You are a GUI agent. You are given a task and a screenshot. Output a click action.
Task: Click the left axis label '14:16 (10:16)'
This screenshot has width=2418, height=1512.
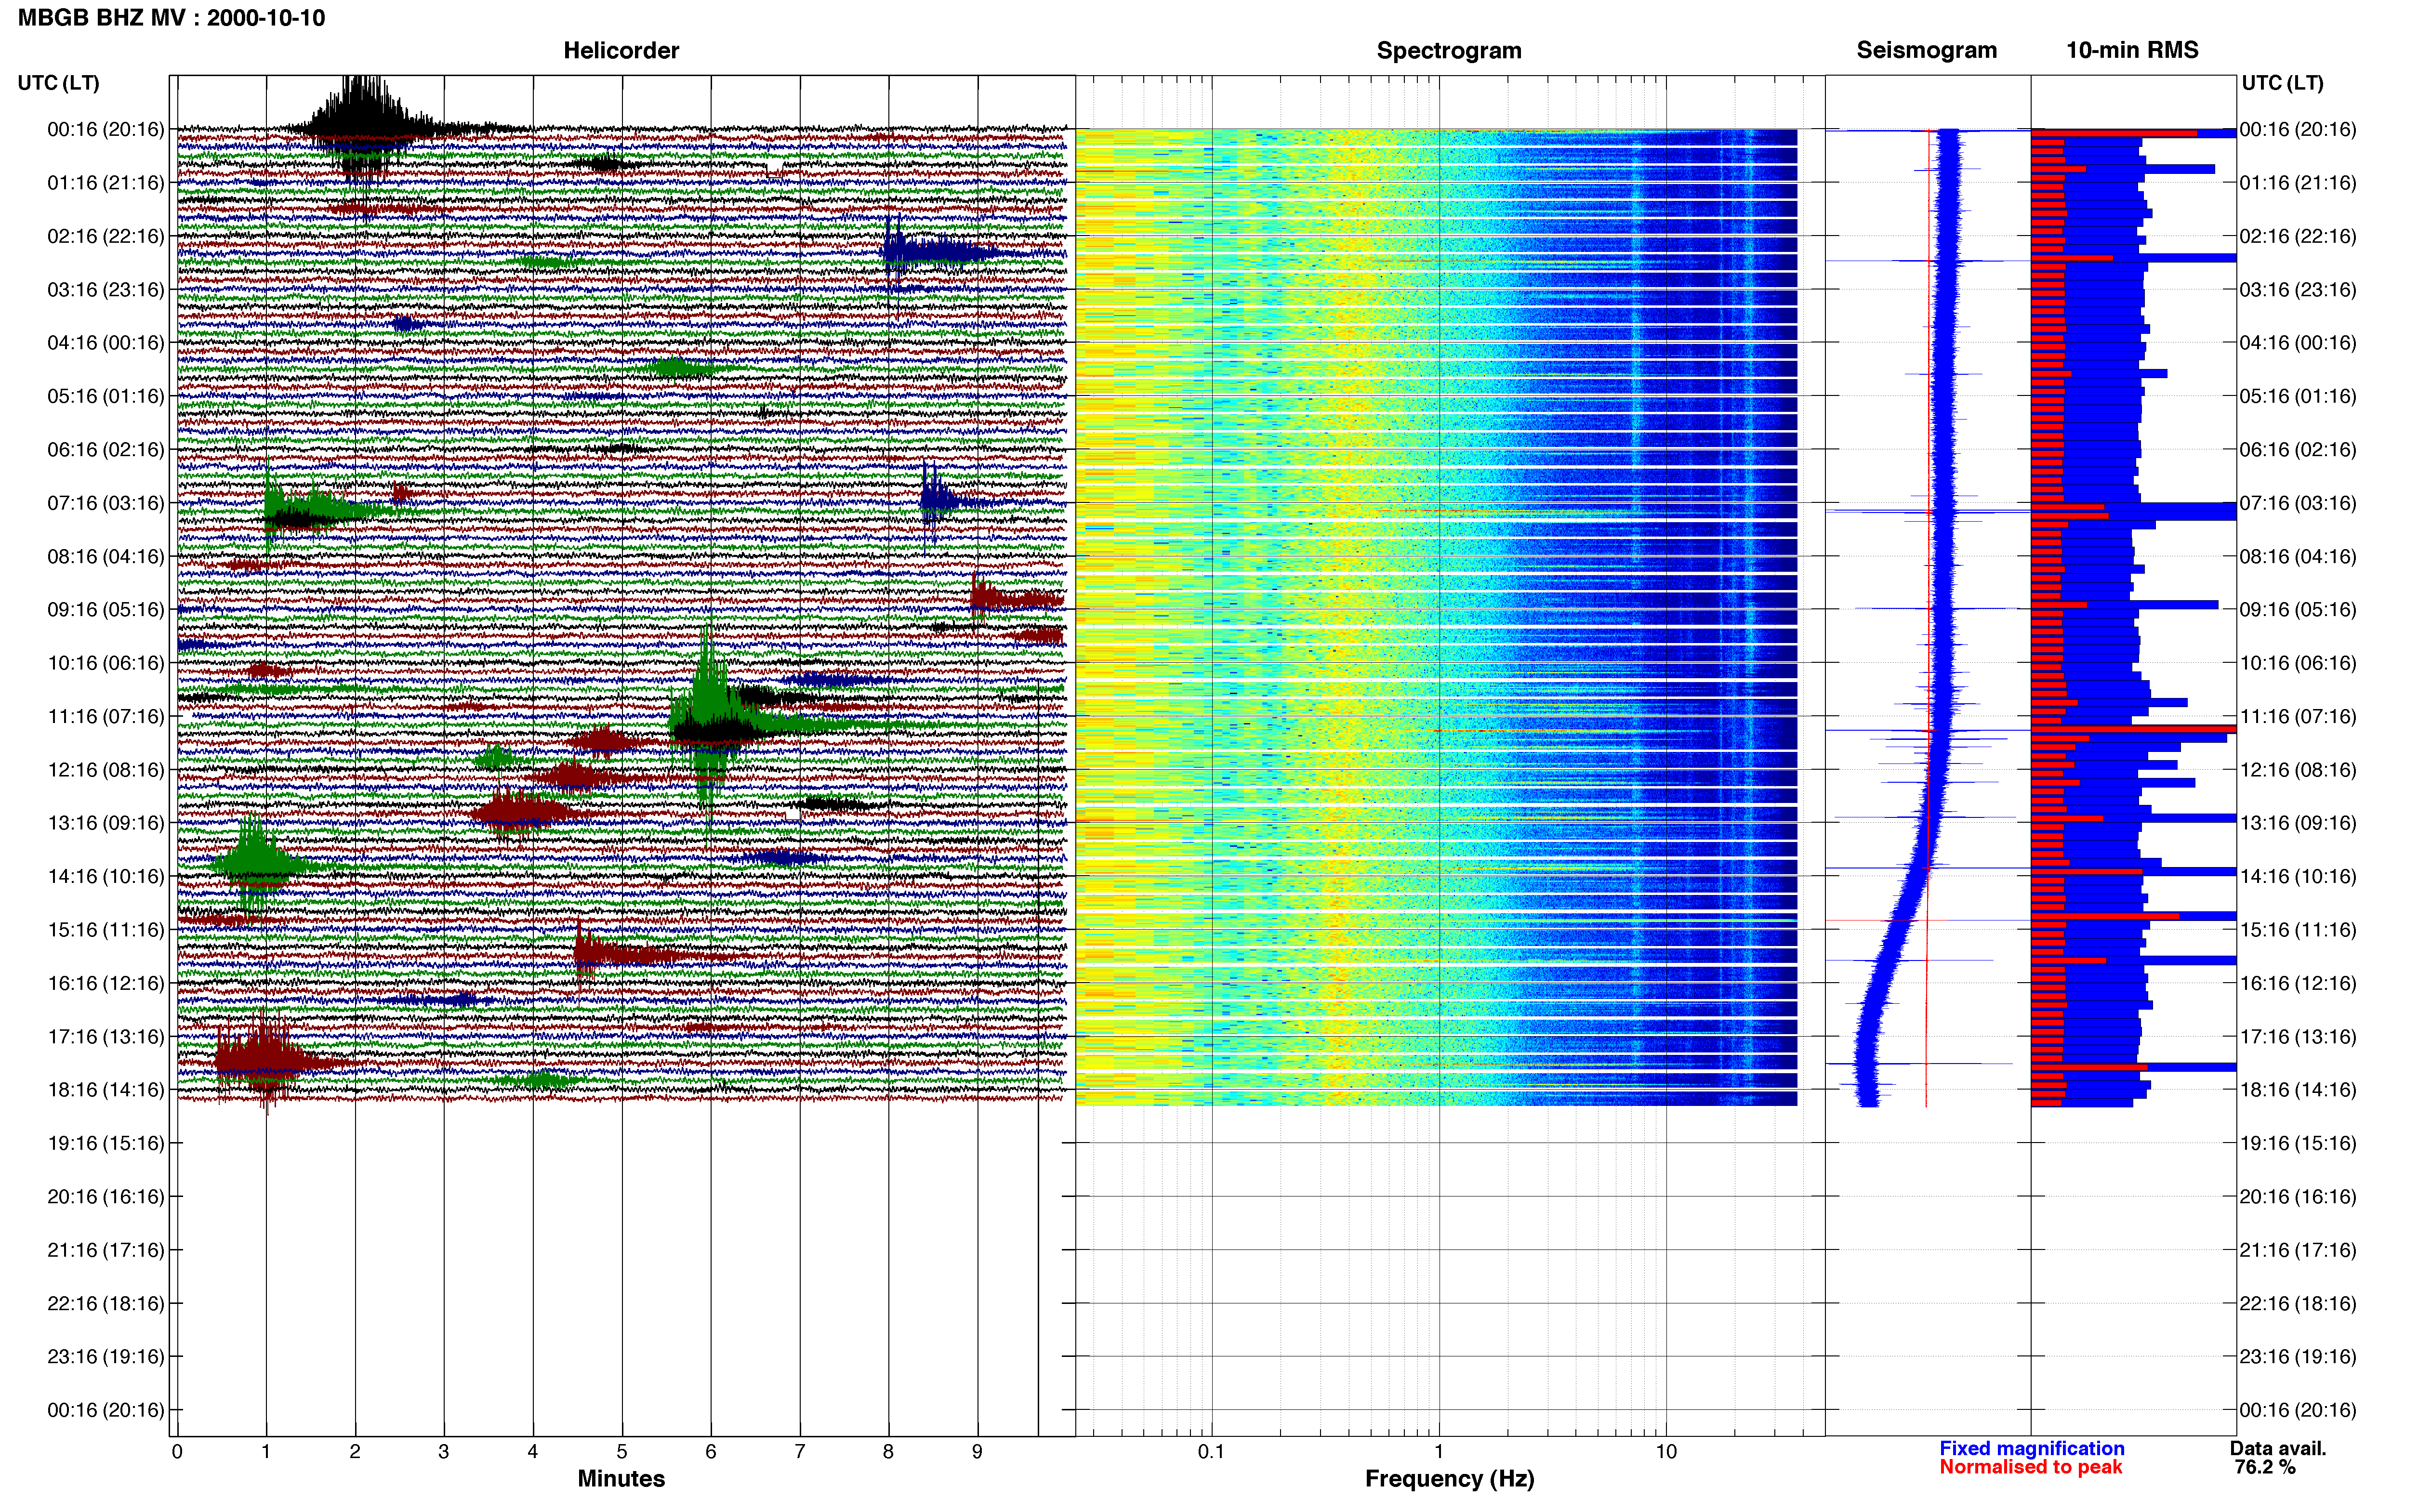tap(105, 877)
